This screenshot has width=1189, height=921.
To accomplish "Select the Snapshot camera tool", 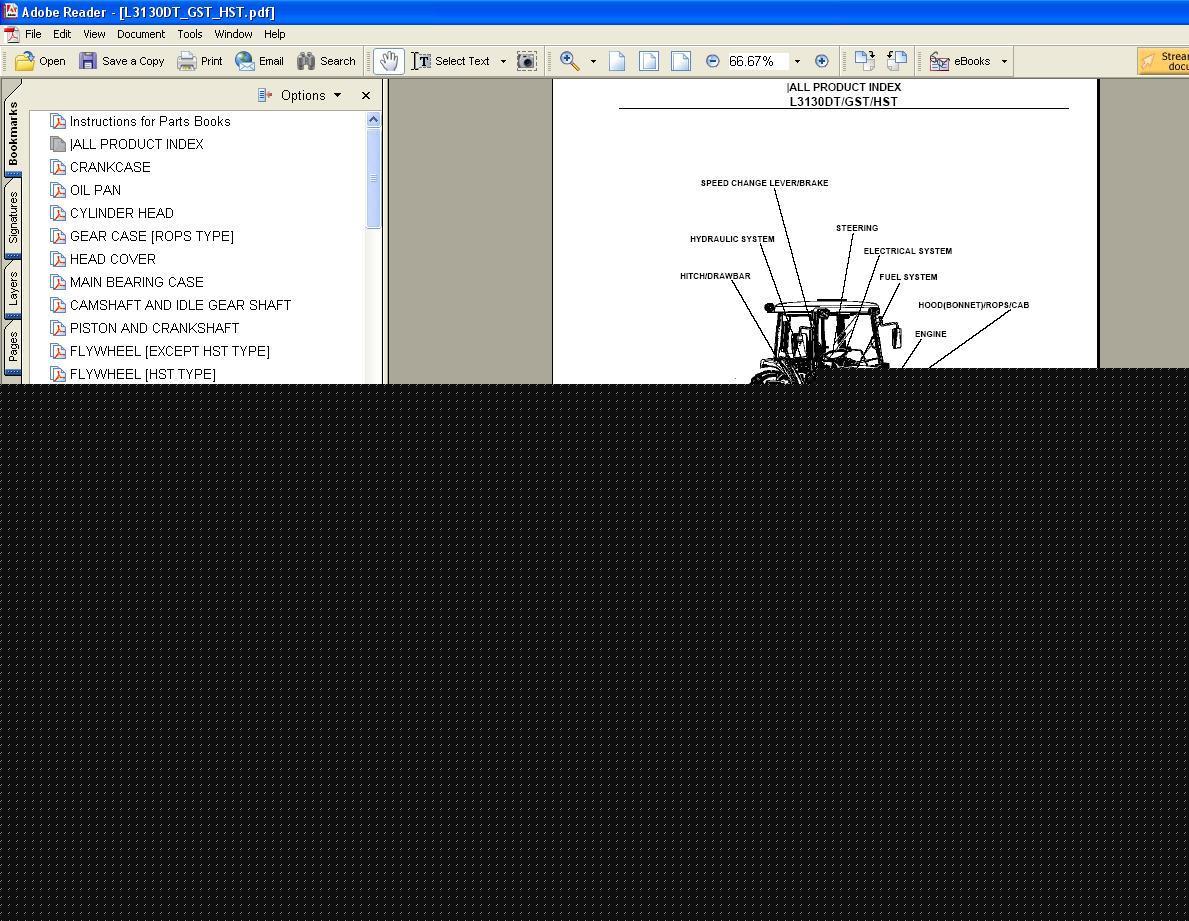I will tap(526, 61).
